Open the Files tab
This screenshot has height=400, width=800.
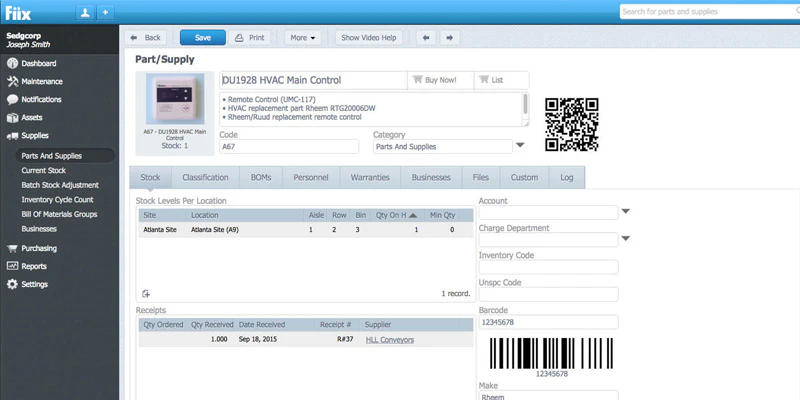[x=481, y=178]
